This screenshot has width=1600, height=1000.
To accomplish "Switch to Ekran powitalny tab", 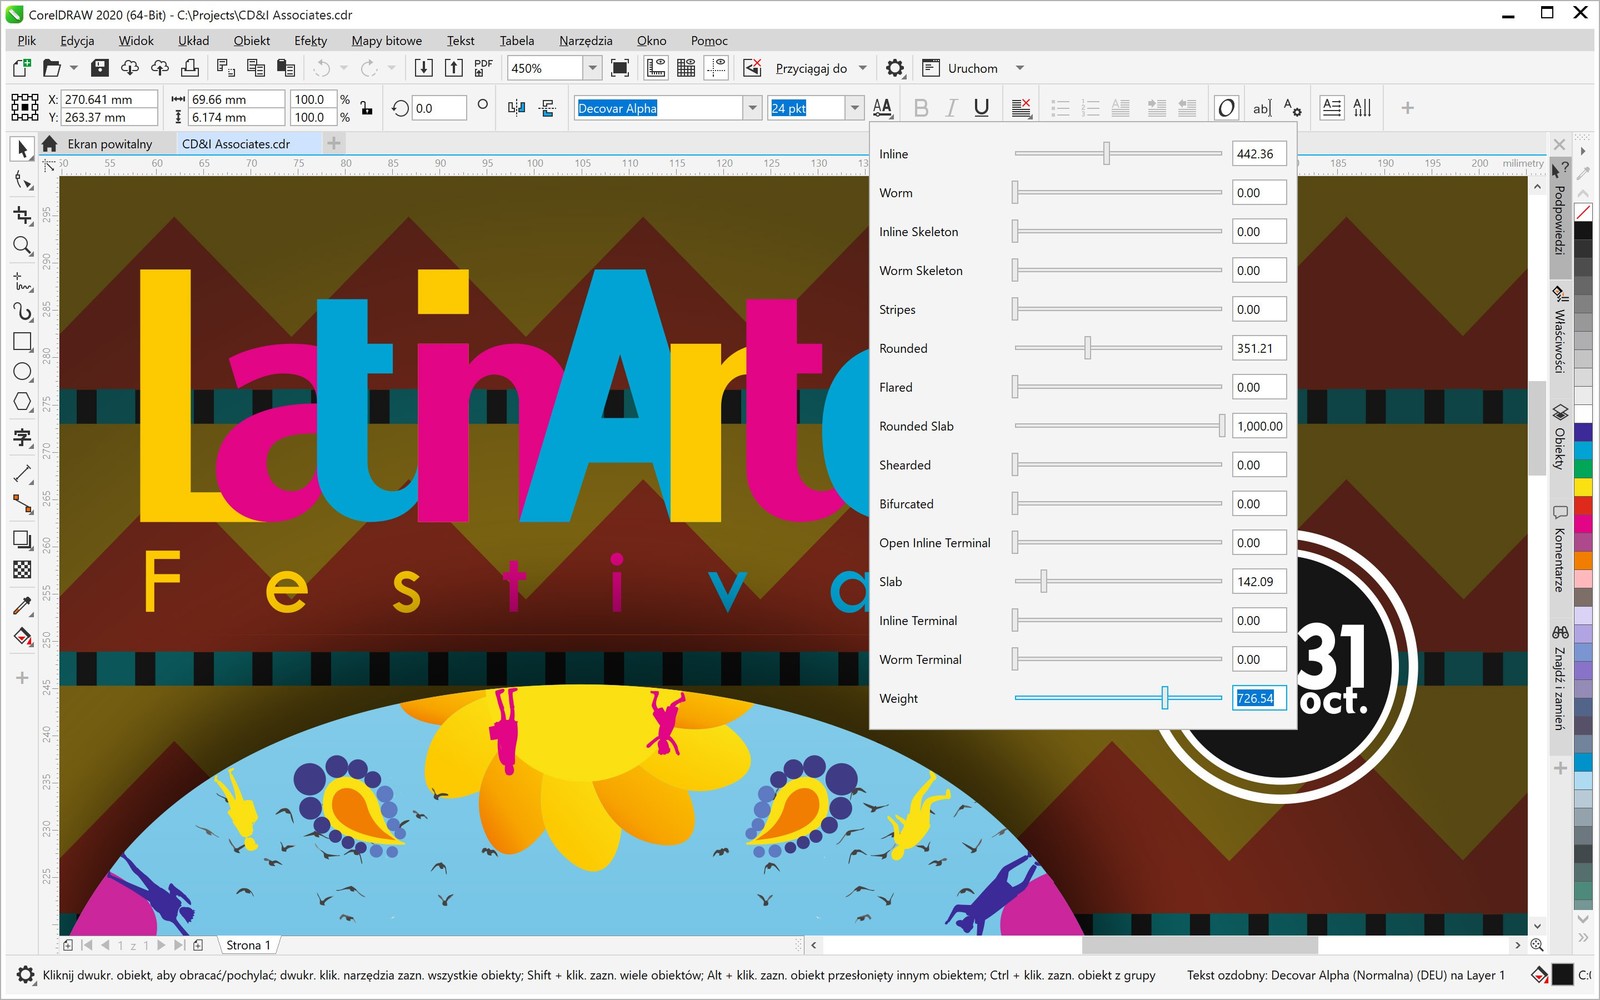I will (109, 144).
